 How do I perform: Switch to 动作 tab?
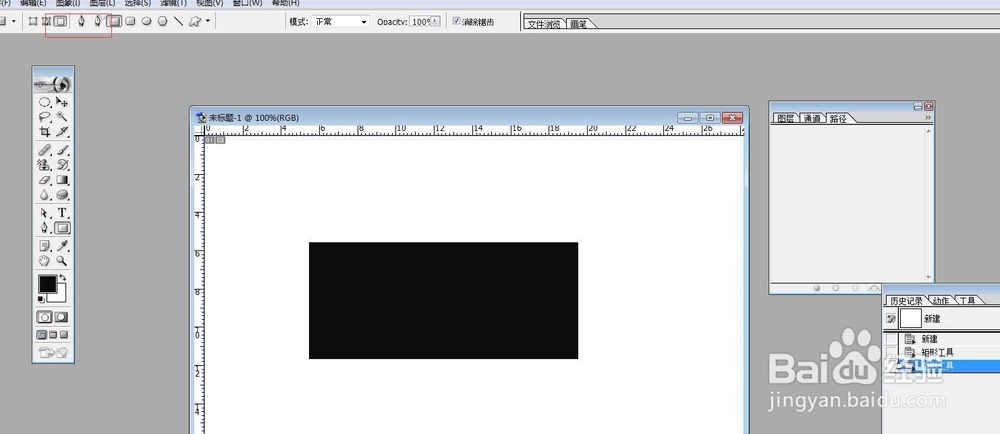click(941, 301)
